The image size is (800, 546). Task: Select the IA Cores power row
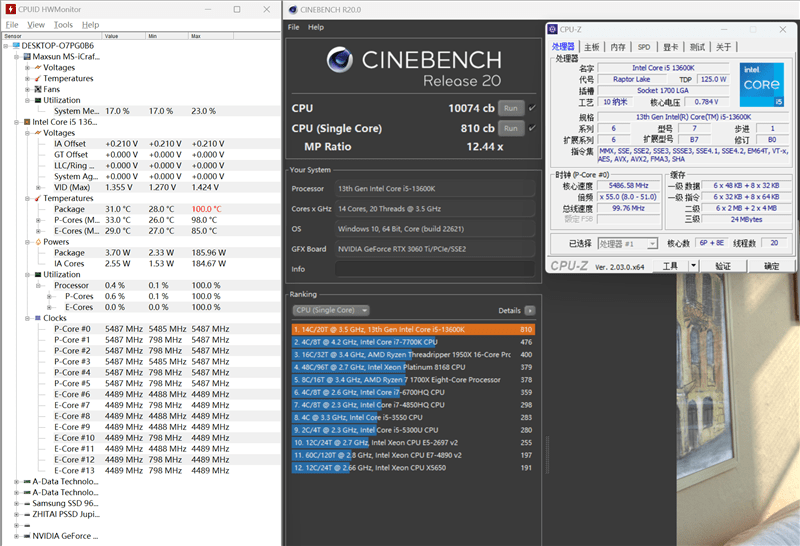(x=141, y=264)
